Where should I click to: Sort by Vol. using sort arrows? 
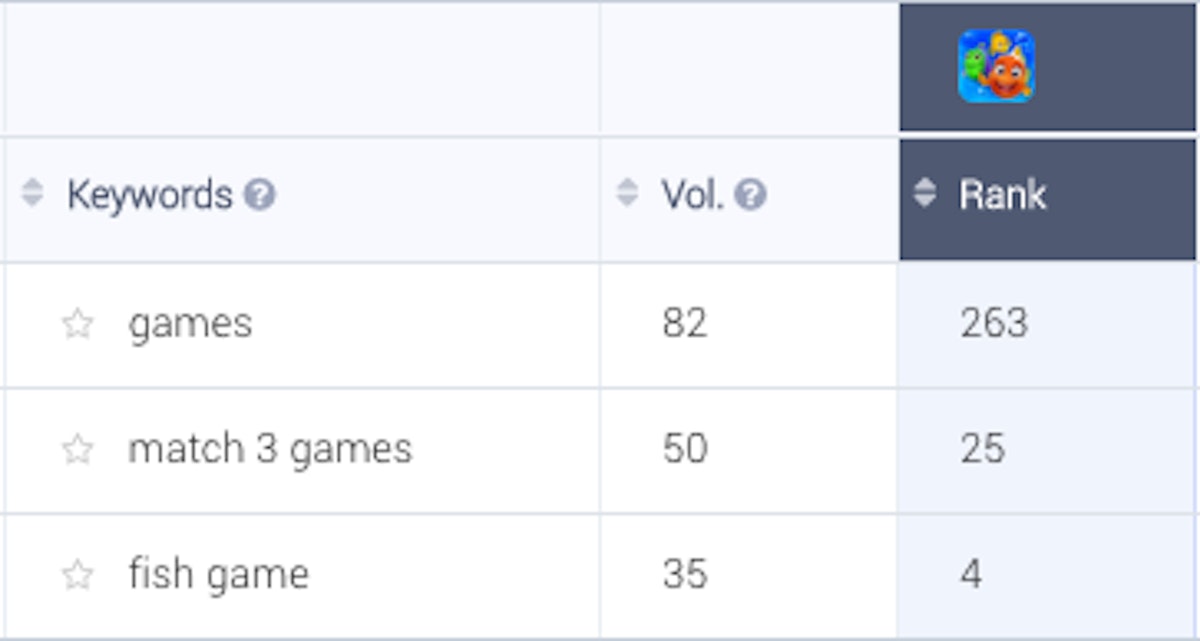click(627, 194)
